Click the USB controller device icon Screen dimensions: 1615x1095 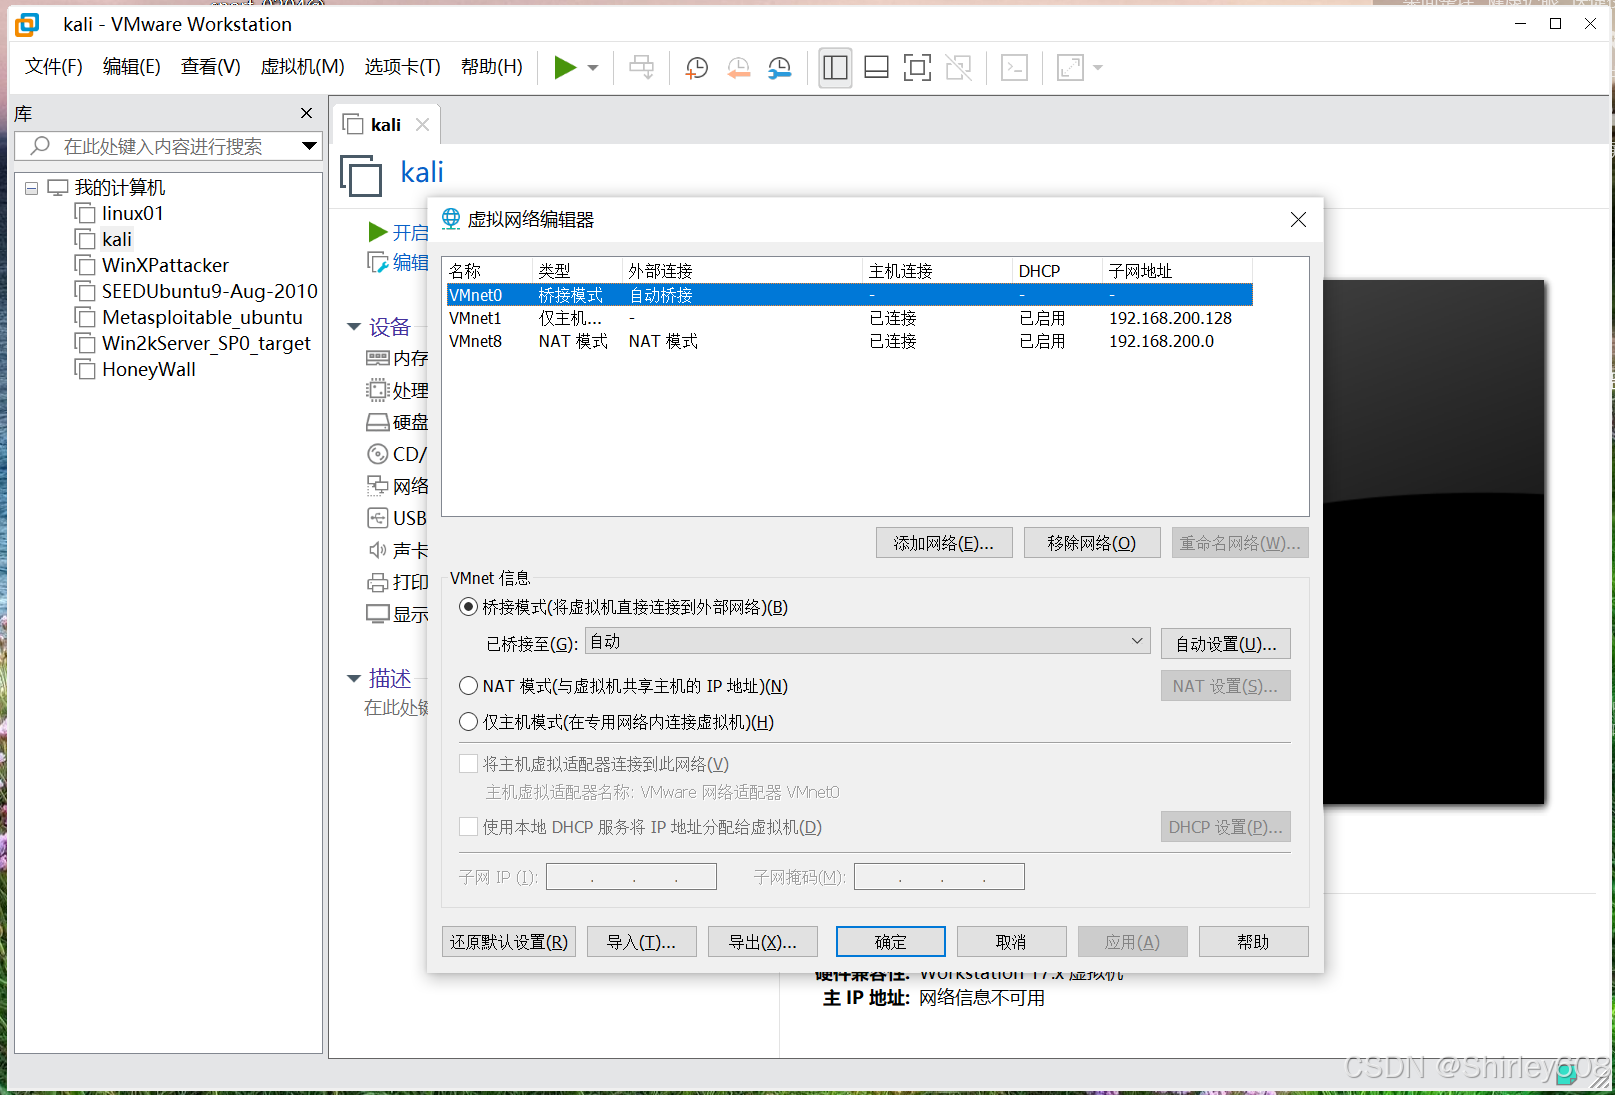point(377,518)
